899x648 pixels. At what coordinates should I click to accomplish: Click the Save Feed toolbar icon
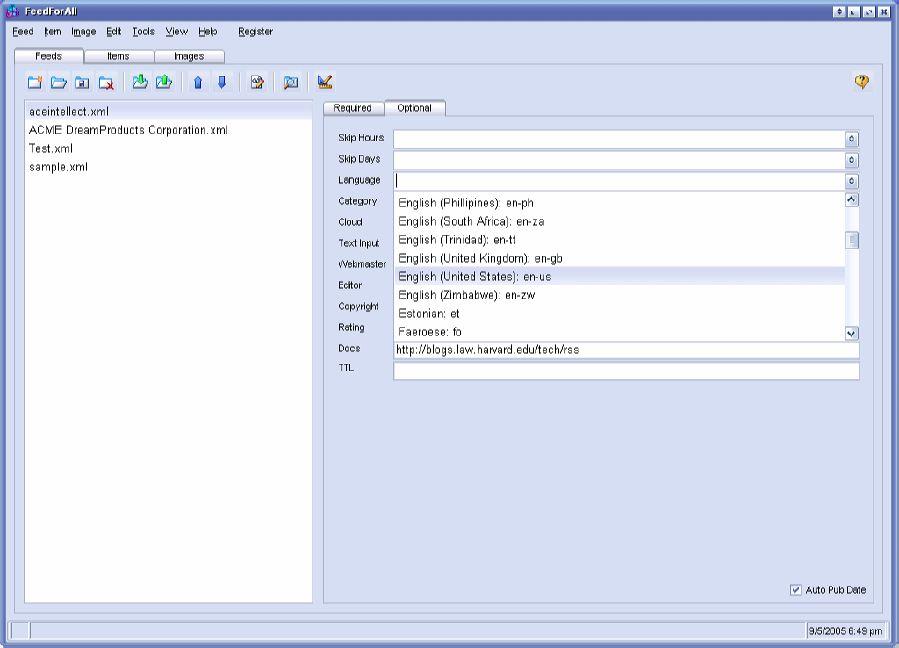click(82, 83)
